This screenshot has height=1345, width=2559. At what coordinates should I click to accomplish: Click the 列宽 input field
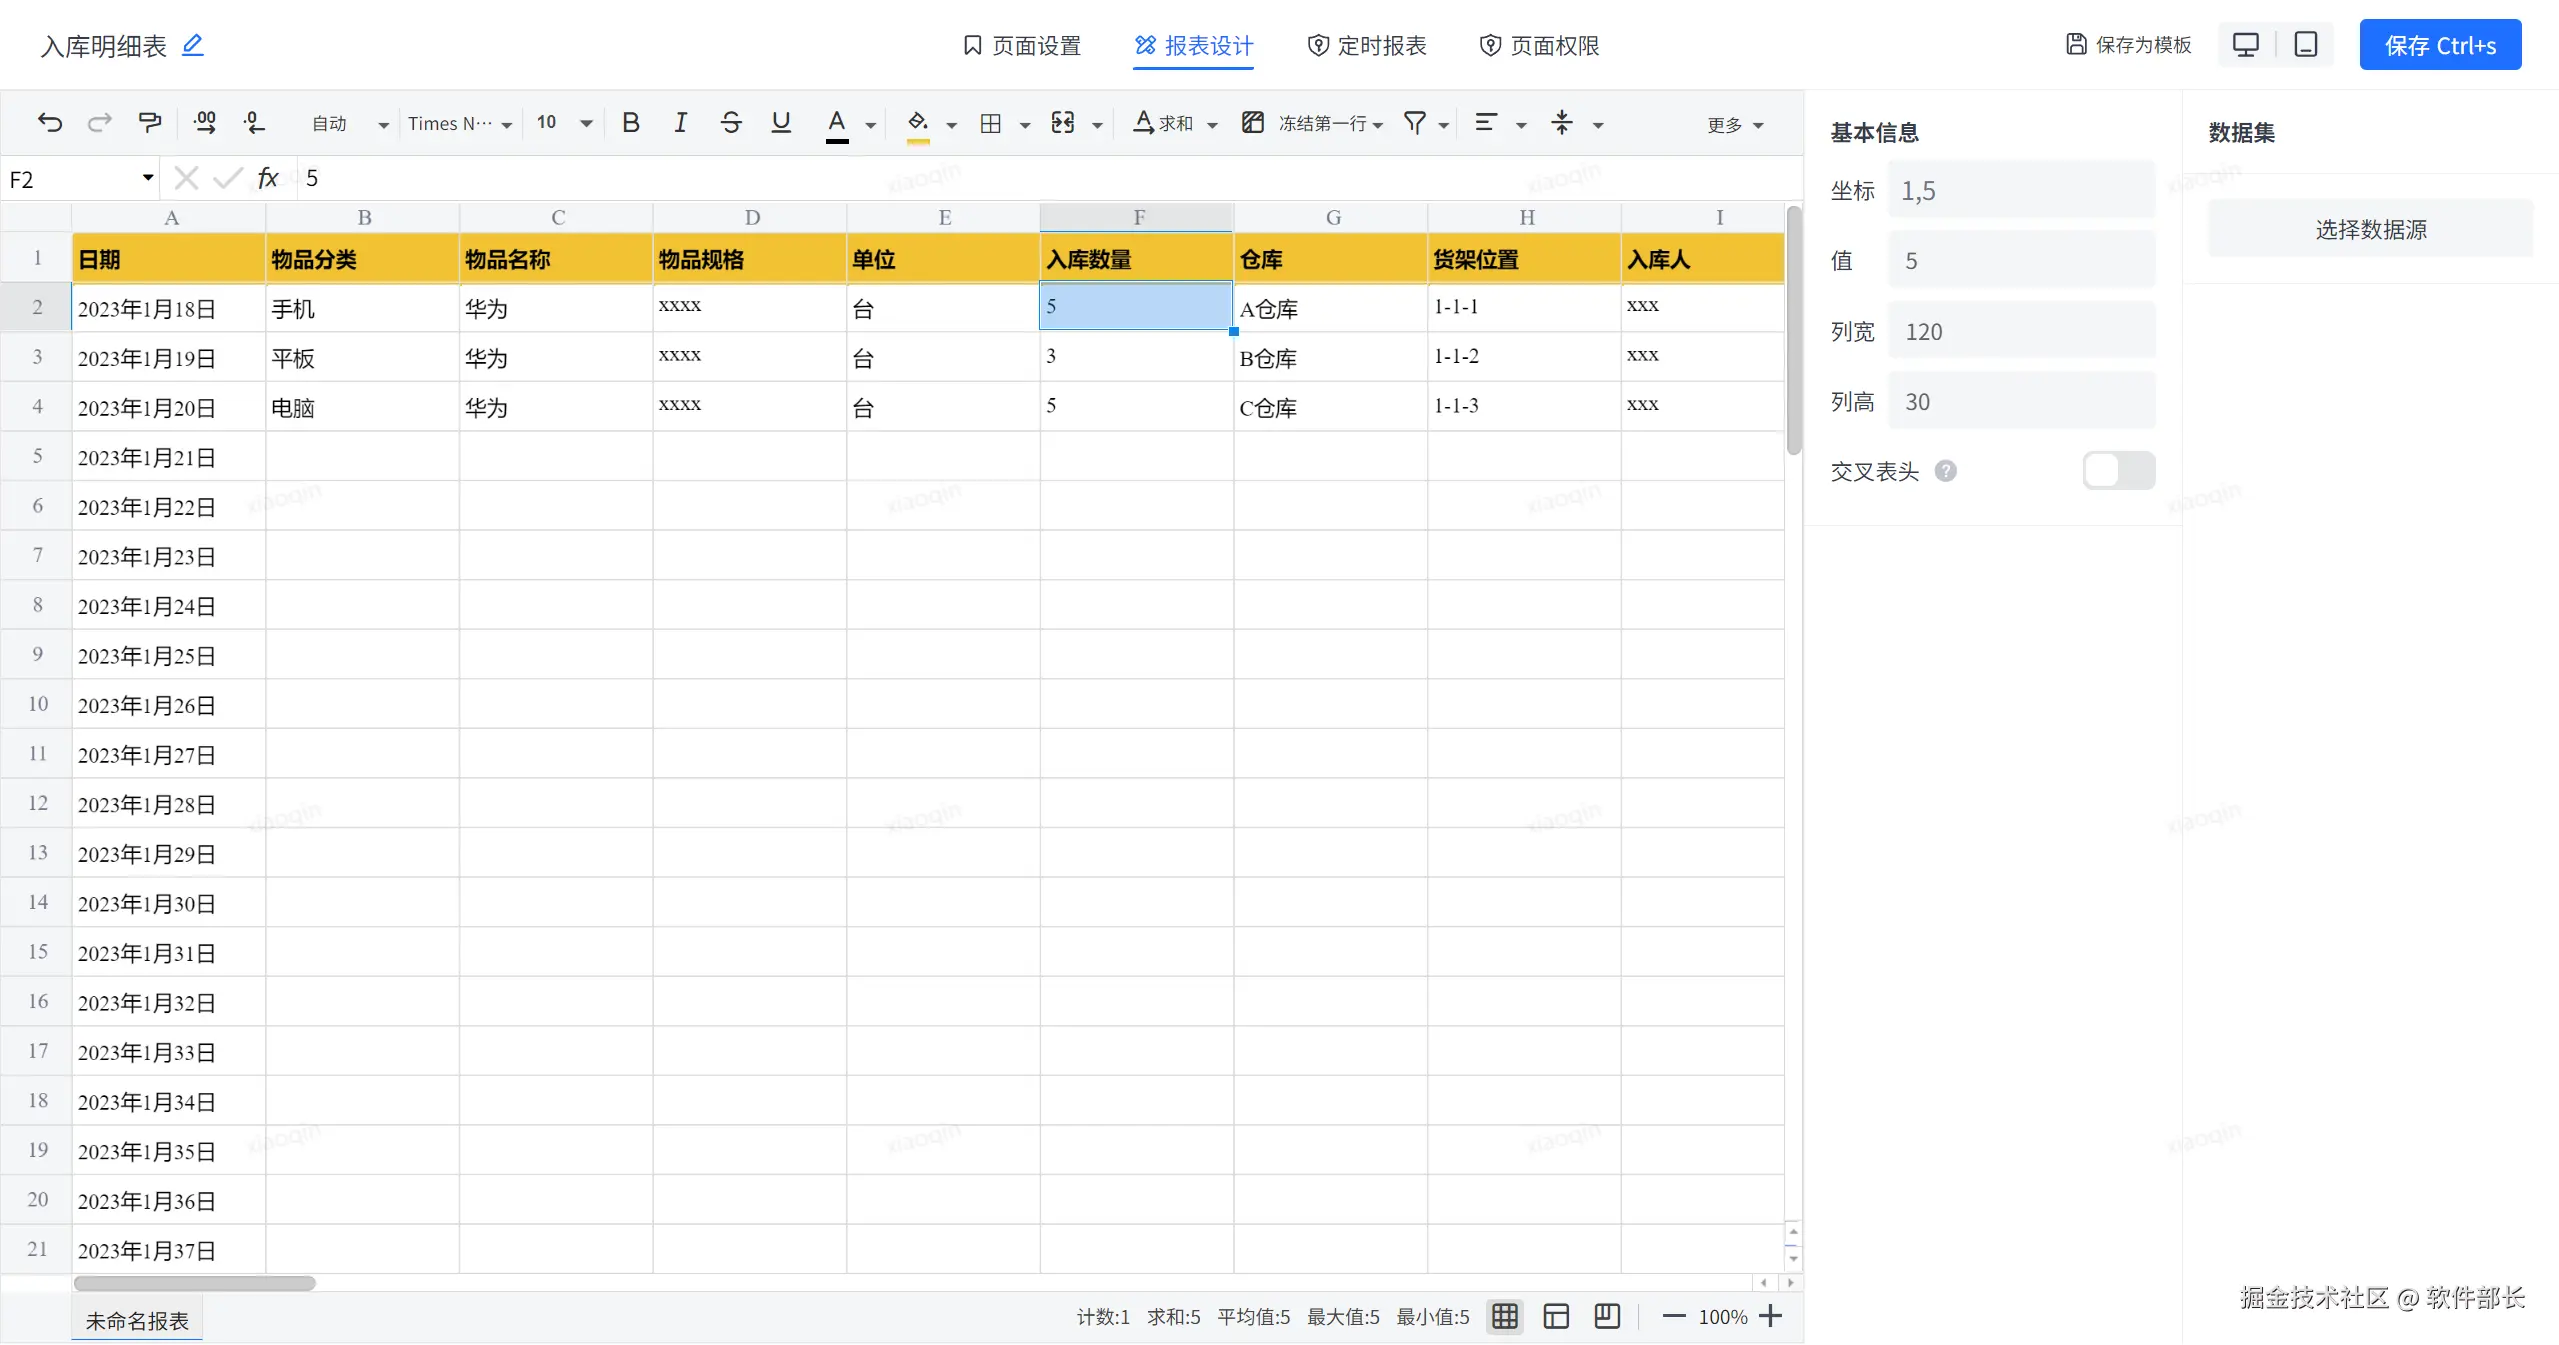point(2020,332)
